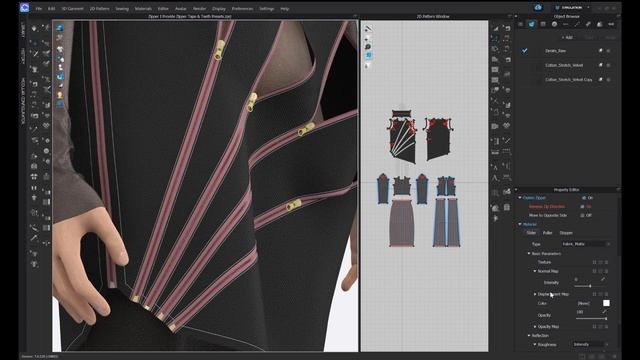Expand the Opacity Map group
Screen dimensions: 640x360
pyautogui.click(x=535, y=327)
